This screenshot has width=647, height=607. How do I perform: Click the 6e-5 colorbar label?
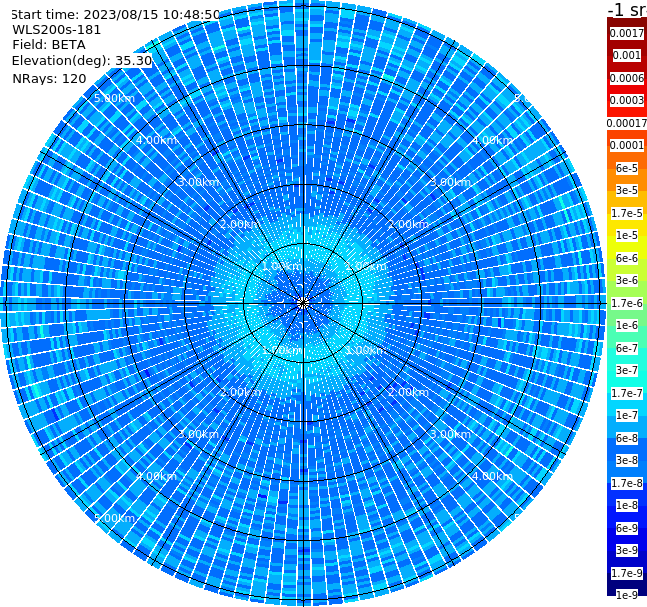pyautogui.click(x=627, y=168)
